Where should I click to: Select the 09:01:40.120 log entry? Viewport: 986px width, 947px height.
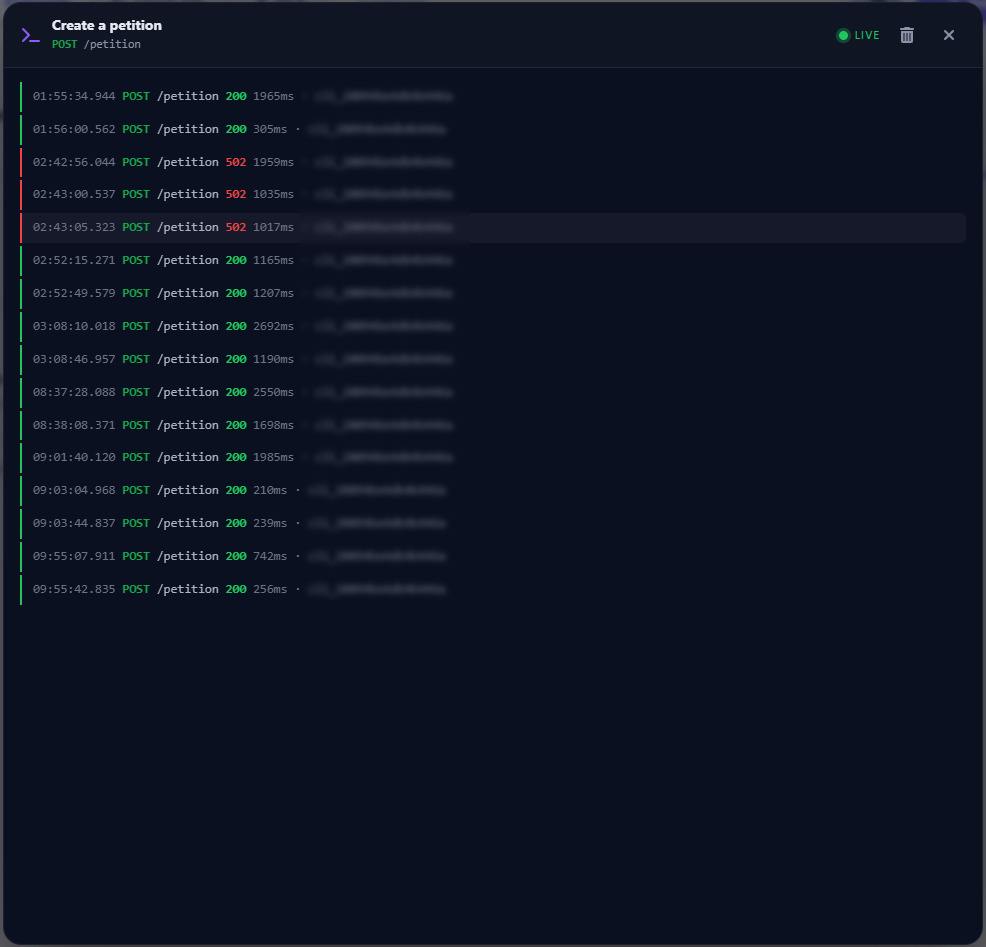[493, 457]
